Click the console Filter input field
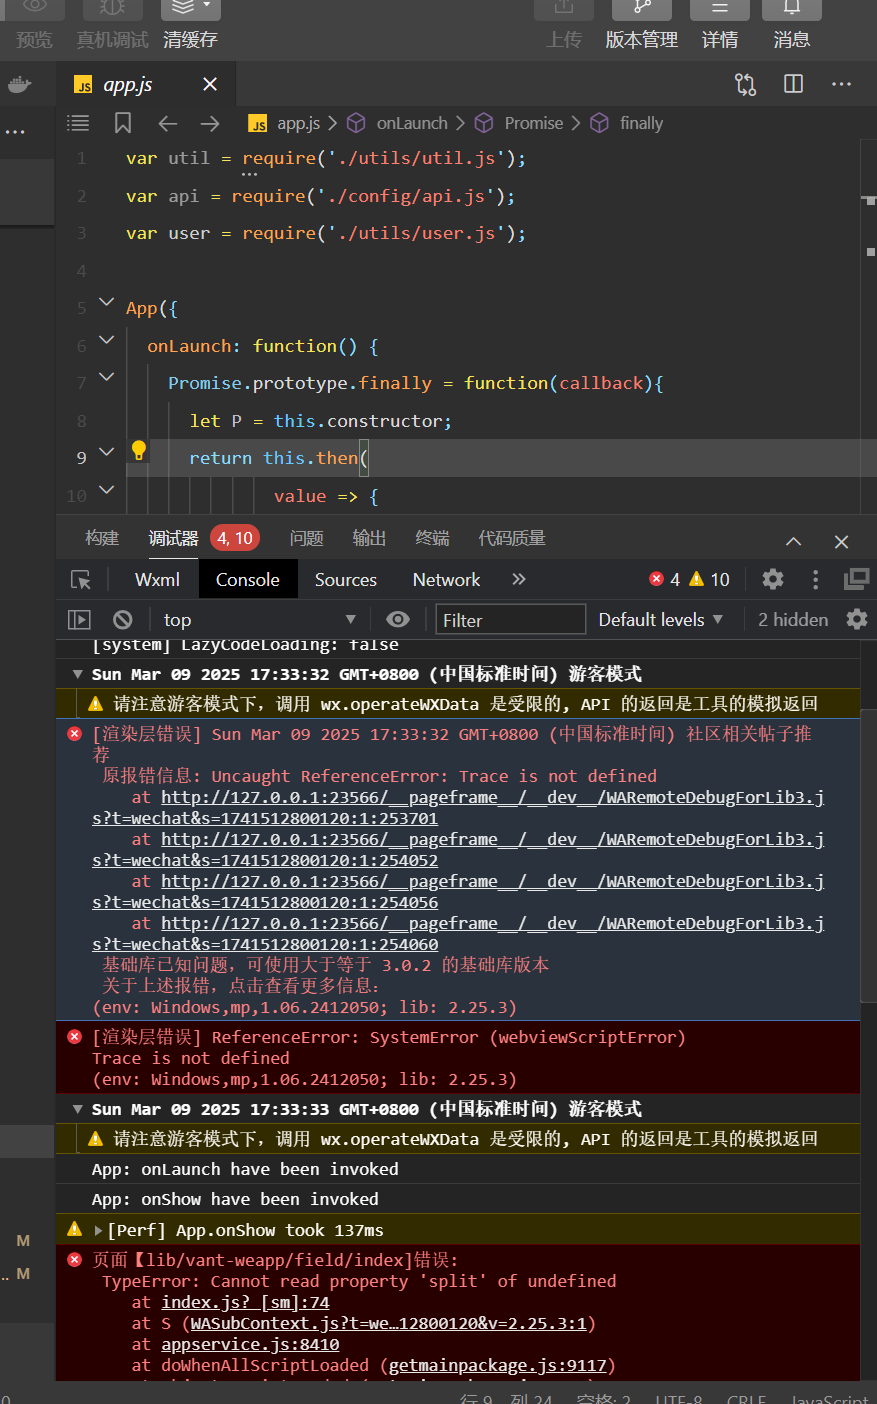 pos(510,620)
